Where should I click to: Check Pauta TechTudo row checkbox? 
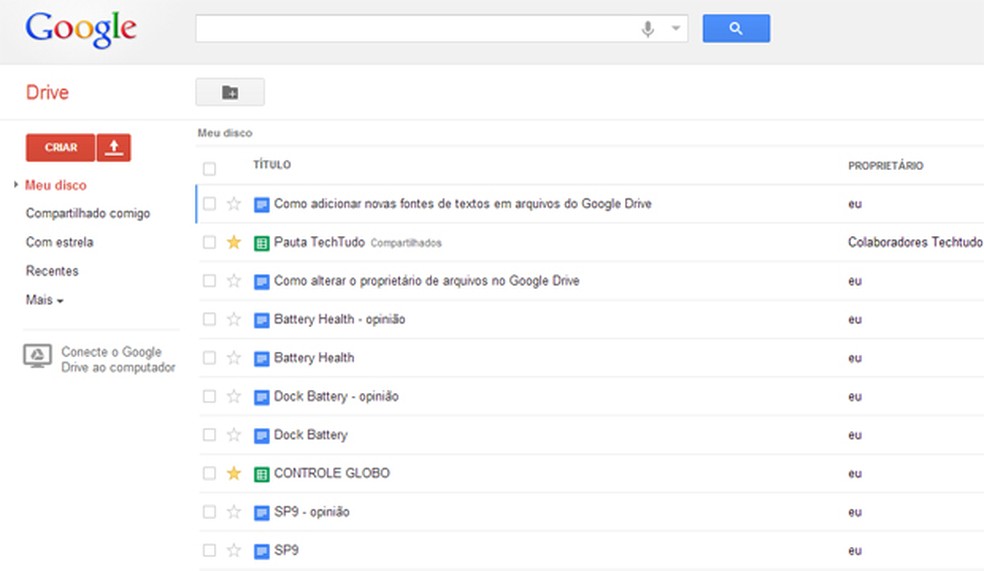(x=209, y=242)
